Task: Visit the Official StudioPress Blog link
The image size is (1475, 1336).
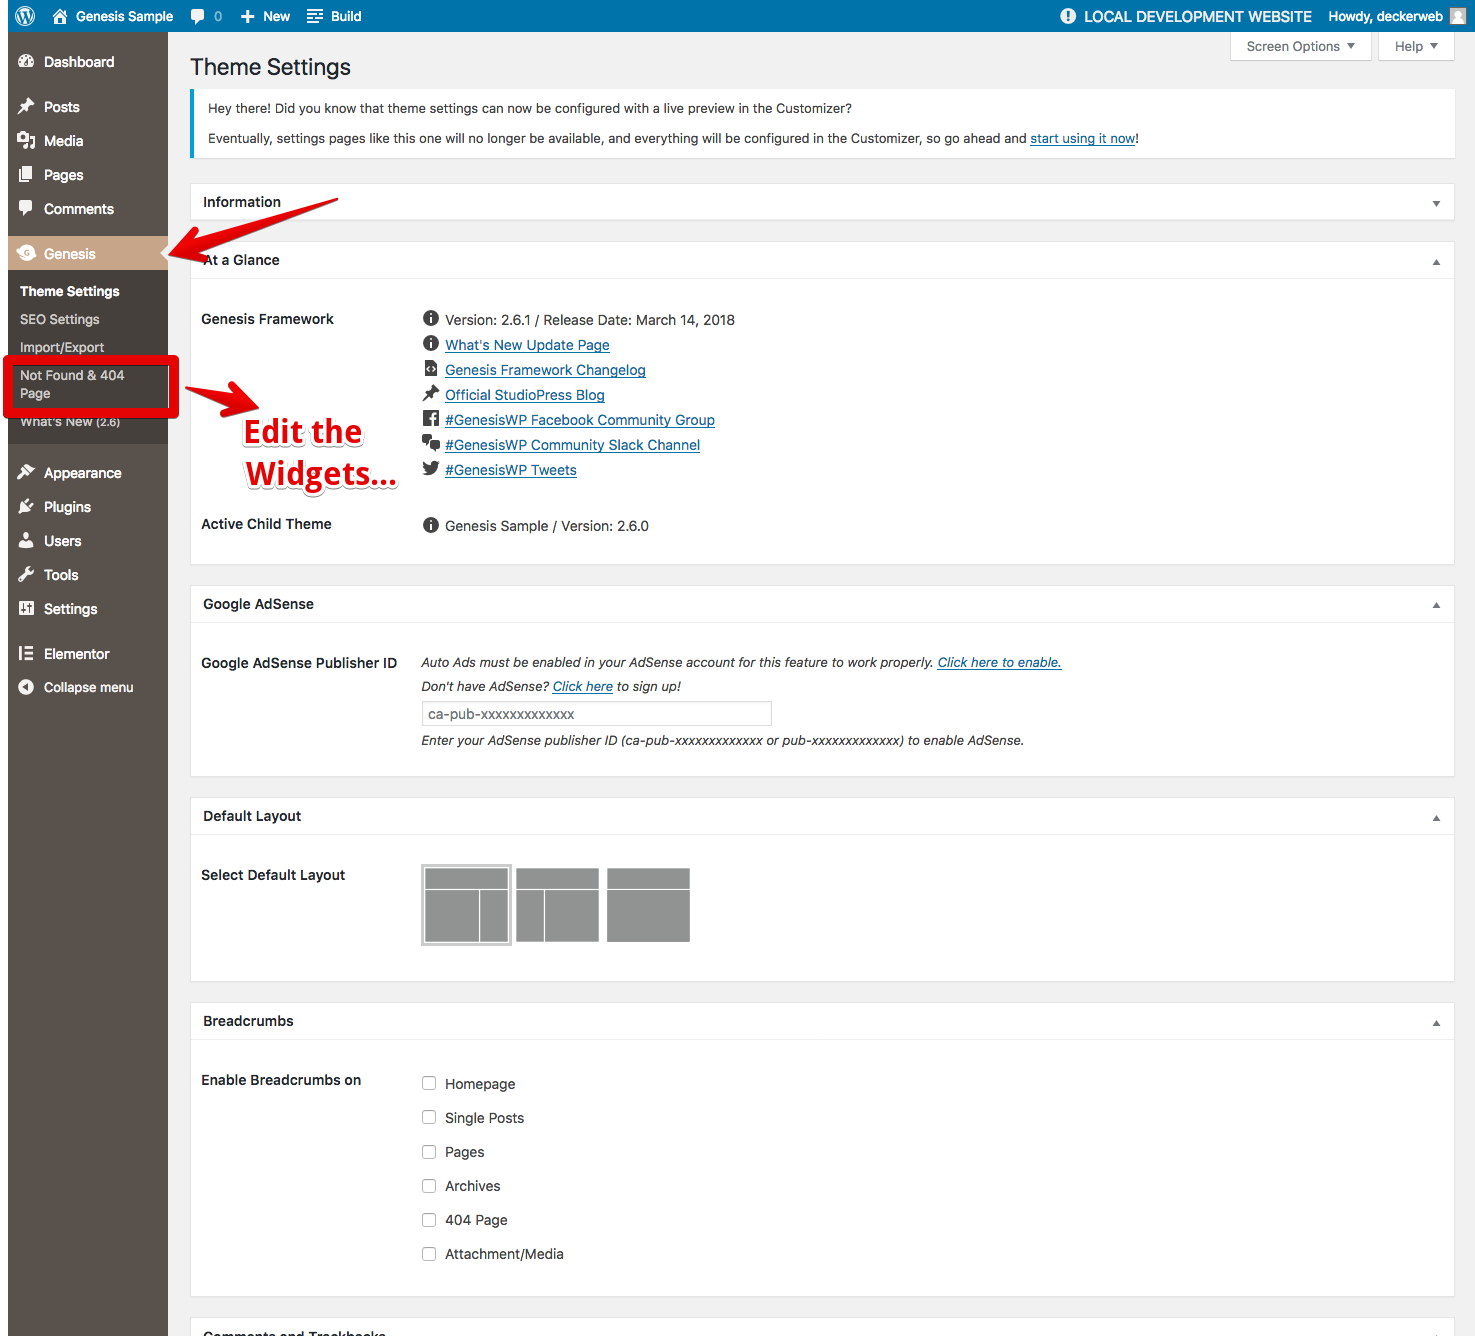Action: pyautogui.click(x=525, y=395)
